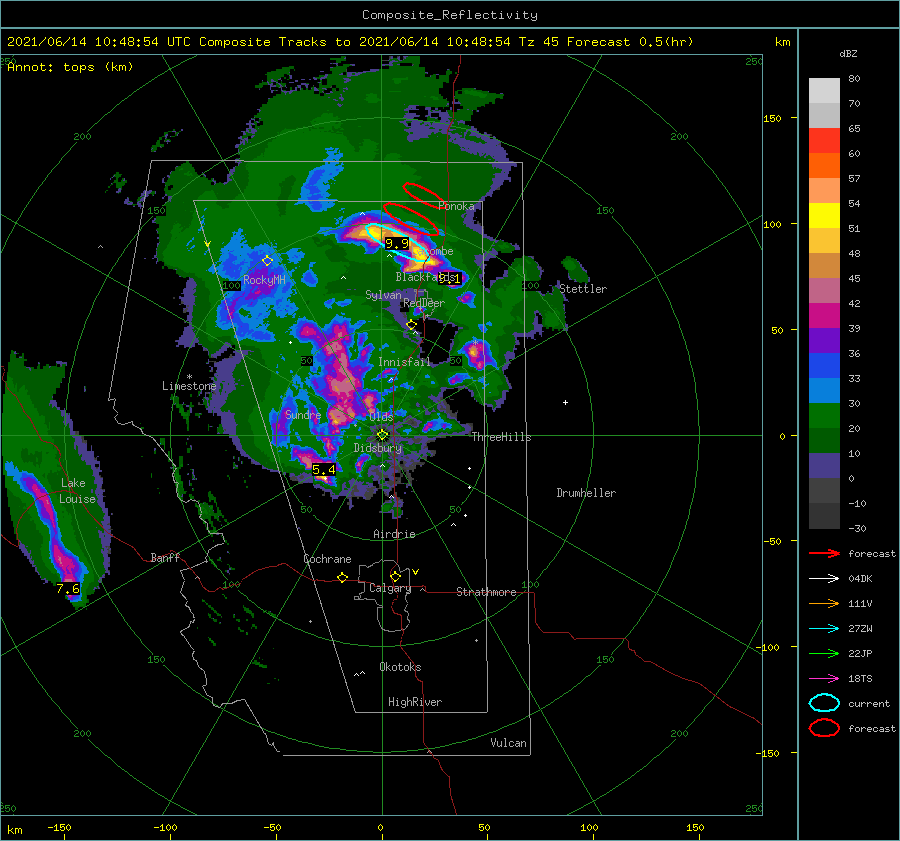
Task: Click the 7.6 storm top label
Action: (68, 588)
